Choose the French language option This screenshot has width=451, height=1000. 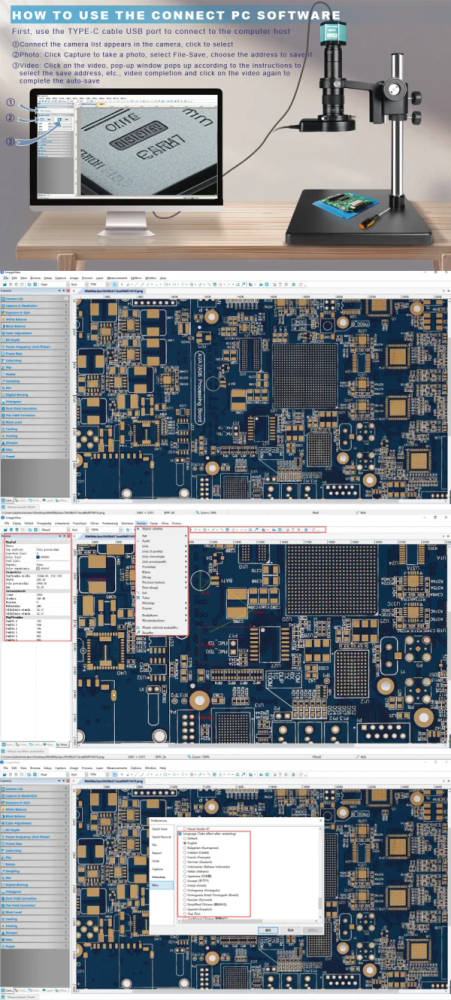(185, 857)
